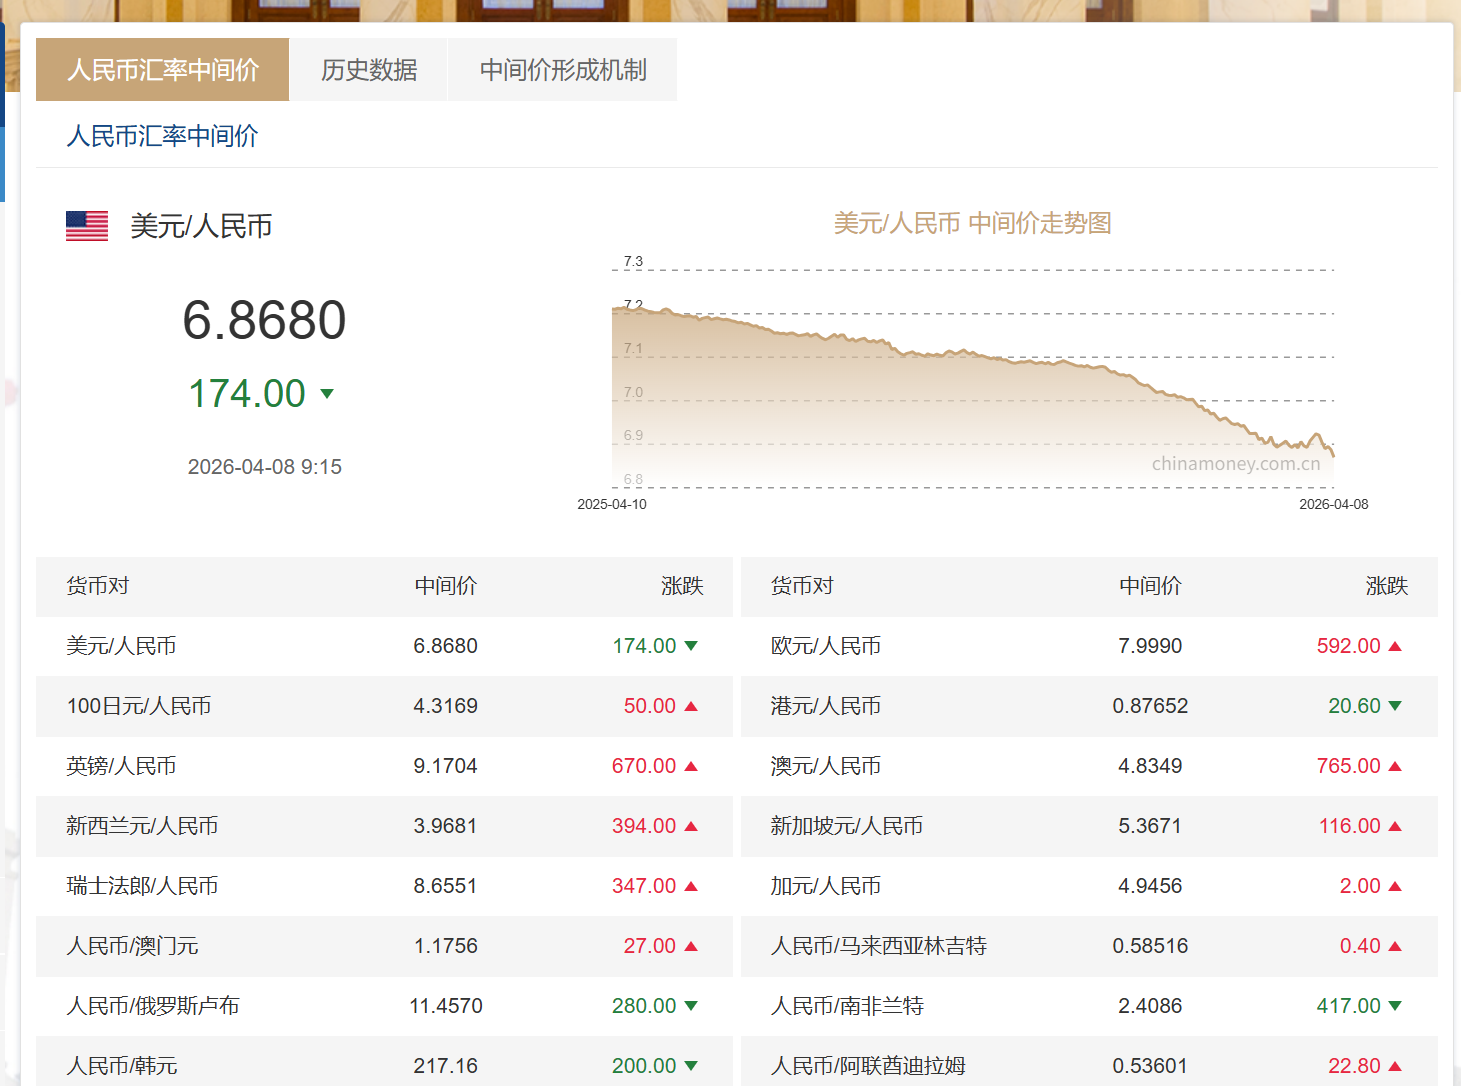Open the 中间价形成机制 tab
The width and height of the screenshot is (1461, 1086).
[x=563, y=70]
